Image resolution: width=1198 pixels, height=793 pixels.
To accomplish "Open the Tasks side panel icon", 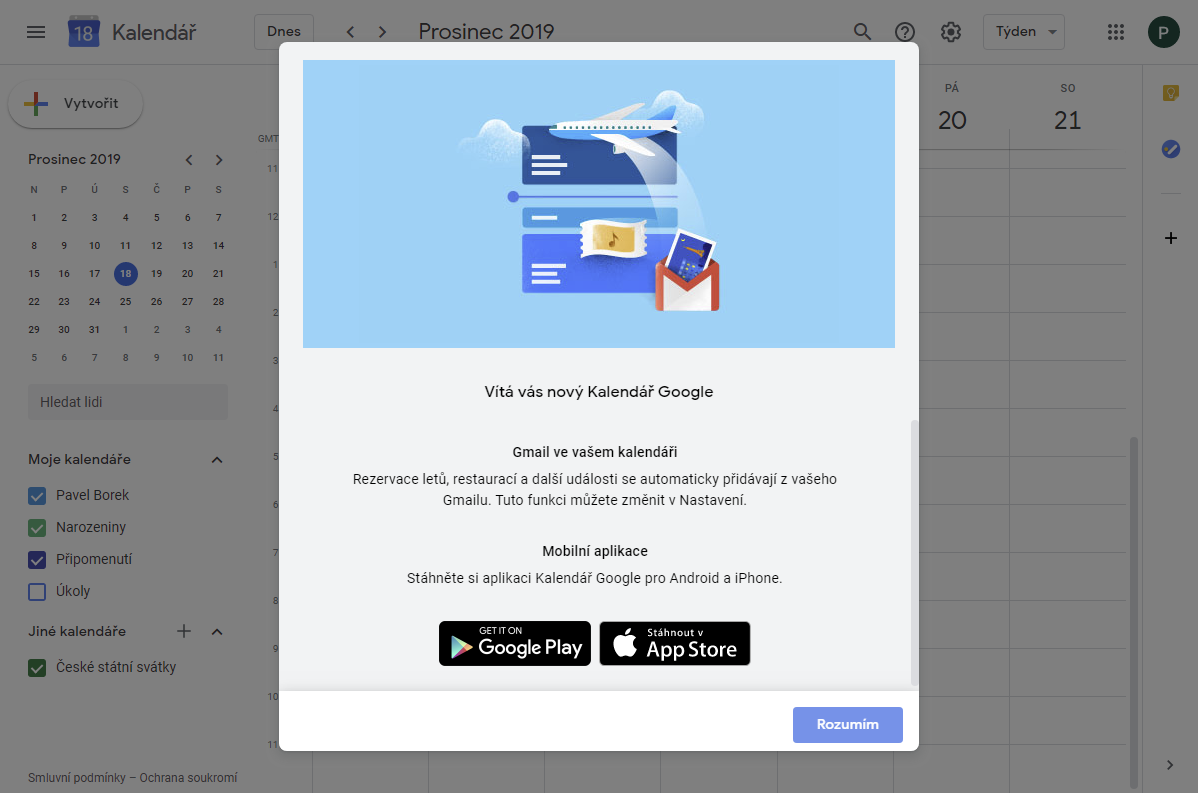I will coord(1170,149).
